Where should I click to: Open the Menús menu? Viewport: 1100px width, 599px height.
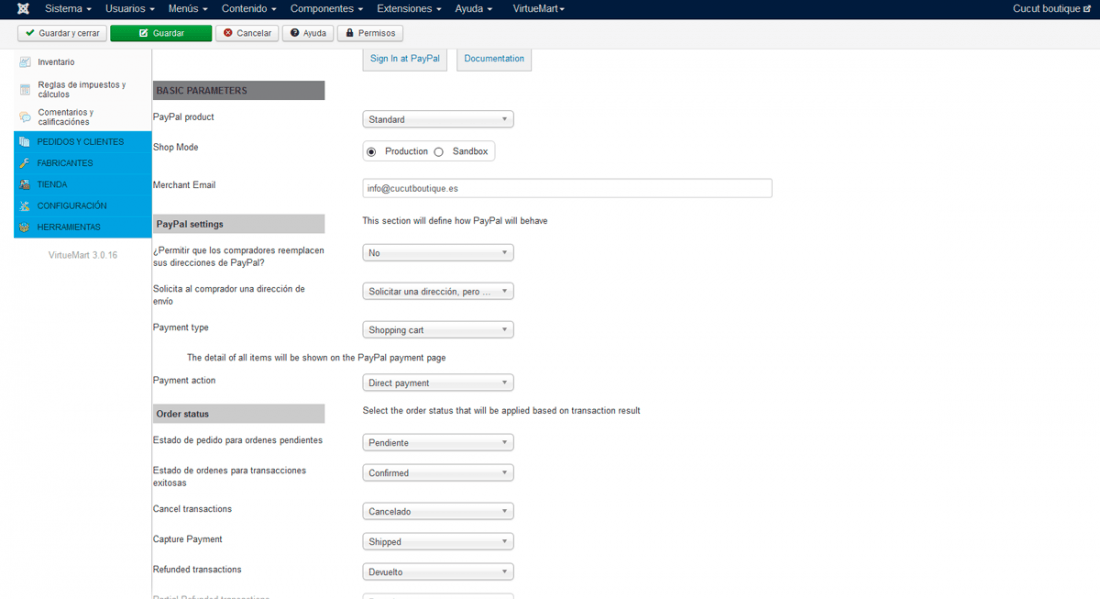click(187, 8)
